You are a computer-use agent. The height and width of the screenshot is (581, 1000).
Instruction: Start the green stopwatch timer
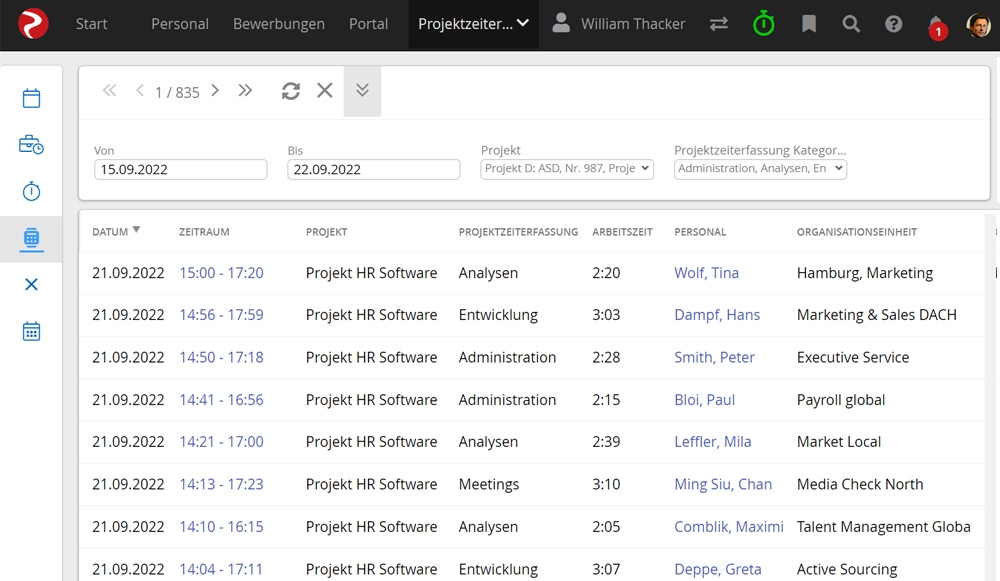[763, 24]
